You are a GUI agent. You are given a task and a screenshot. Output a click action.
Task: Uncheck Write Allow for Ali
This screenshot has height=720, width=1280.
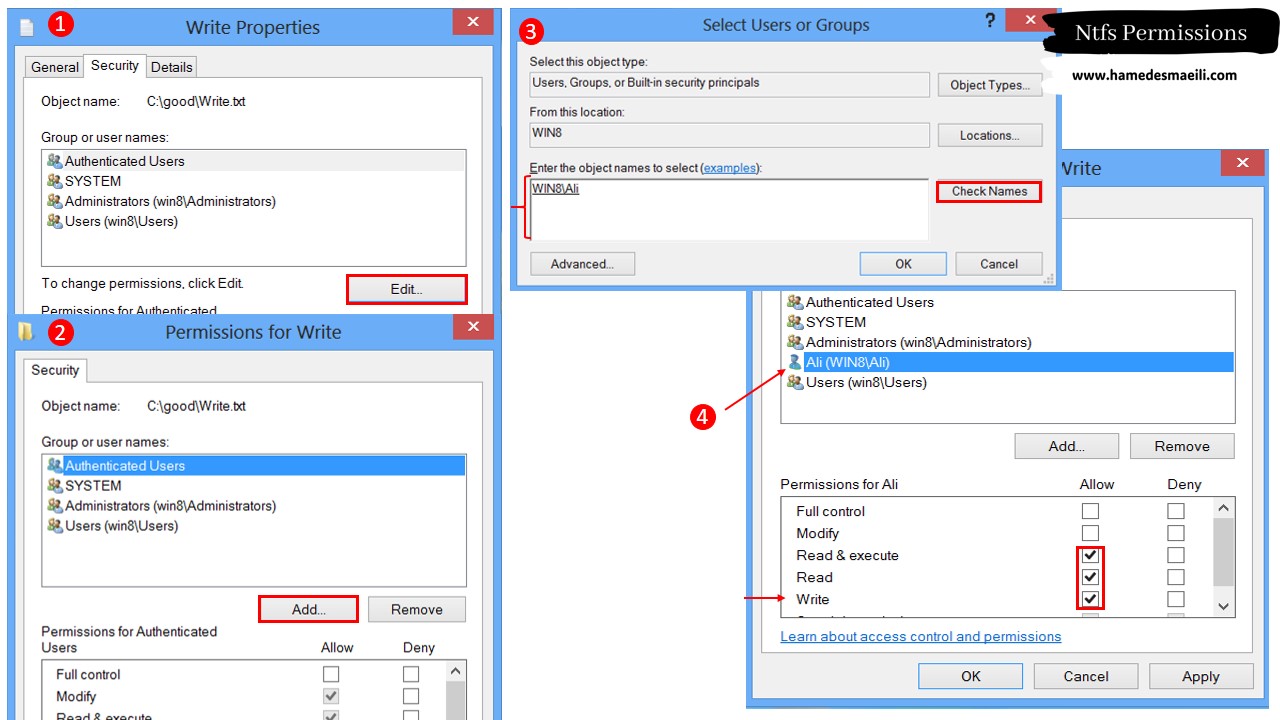point(1090,599)
